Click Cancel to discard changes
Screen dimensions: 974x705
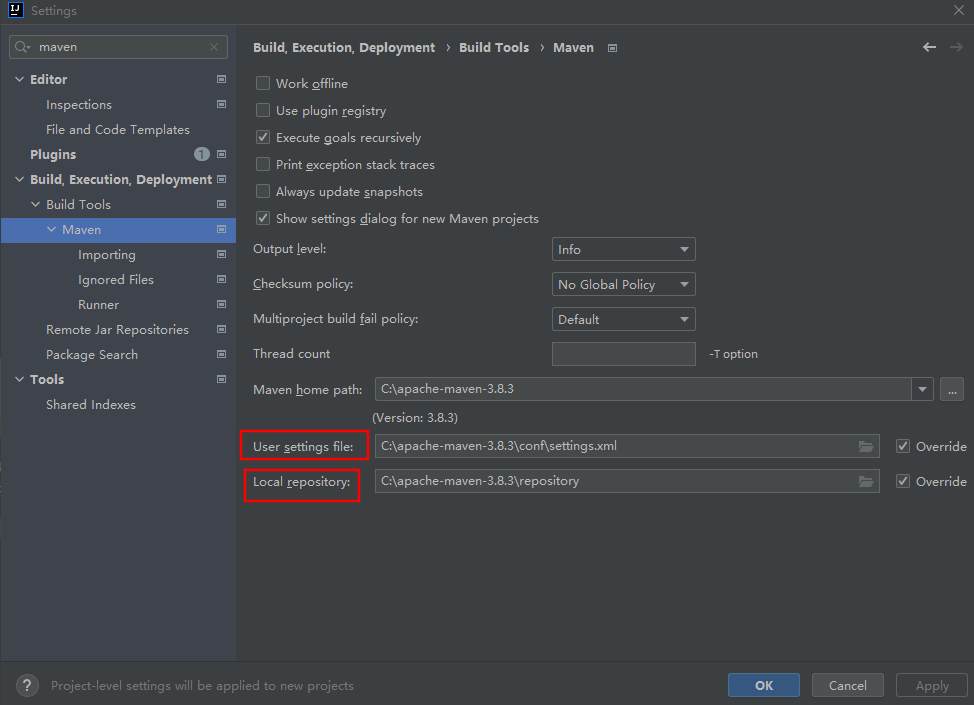click(x=848, y=685)
